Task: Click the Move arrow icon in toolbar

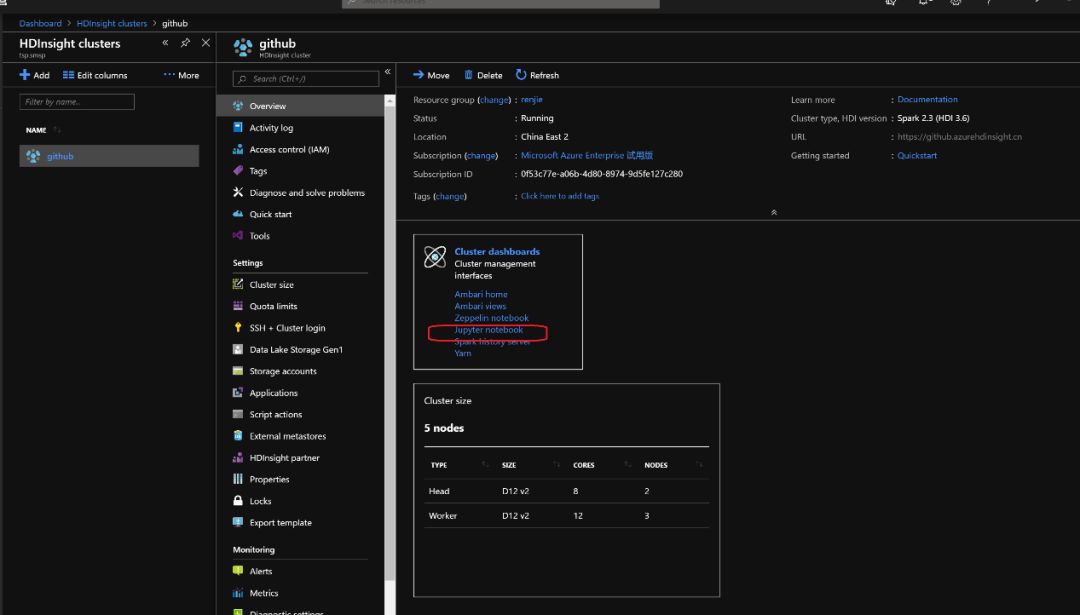Action: pos(419,75)
